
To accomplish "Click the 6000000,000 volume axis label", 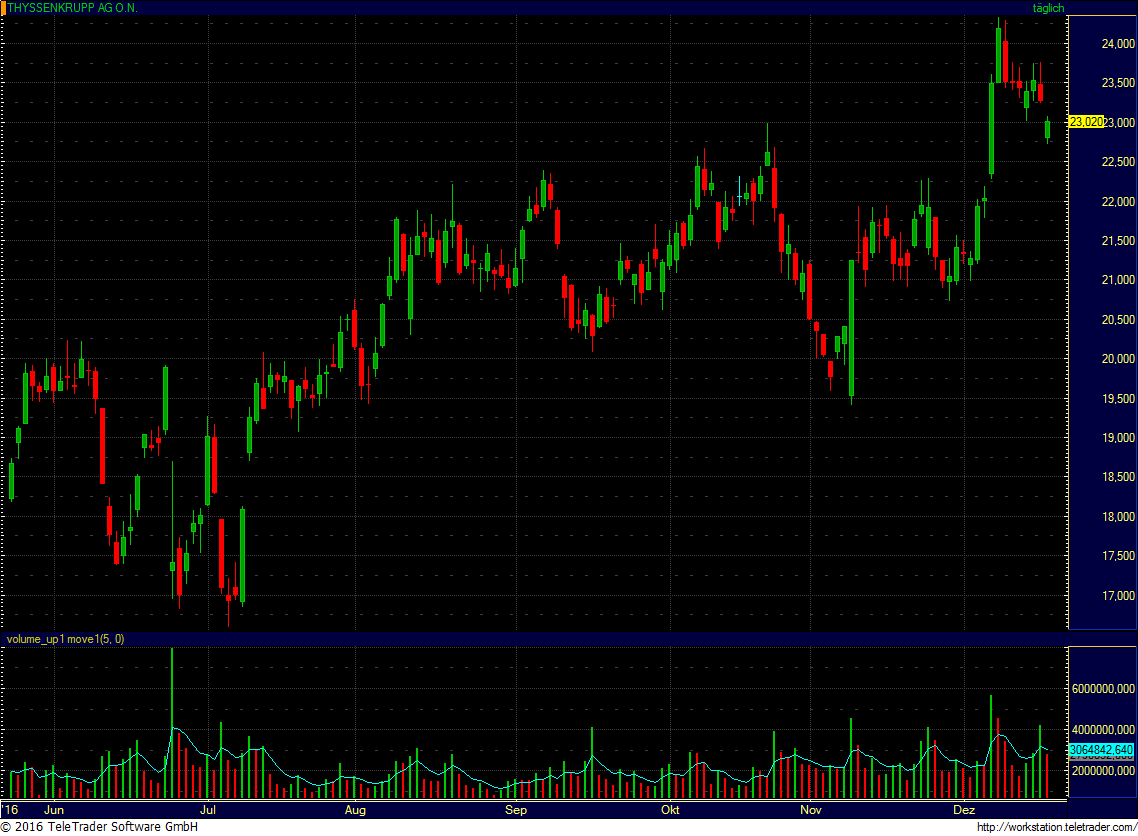I will (1103, 689).
